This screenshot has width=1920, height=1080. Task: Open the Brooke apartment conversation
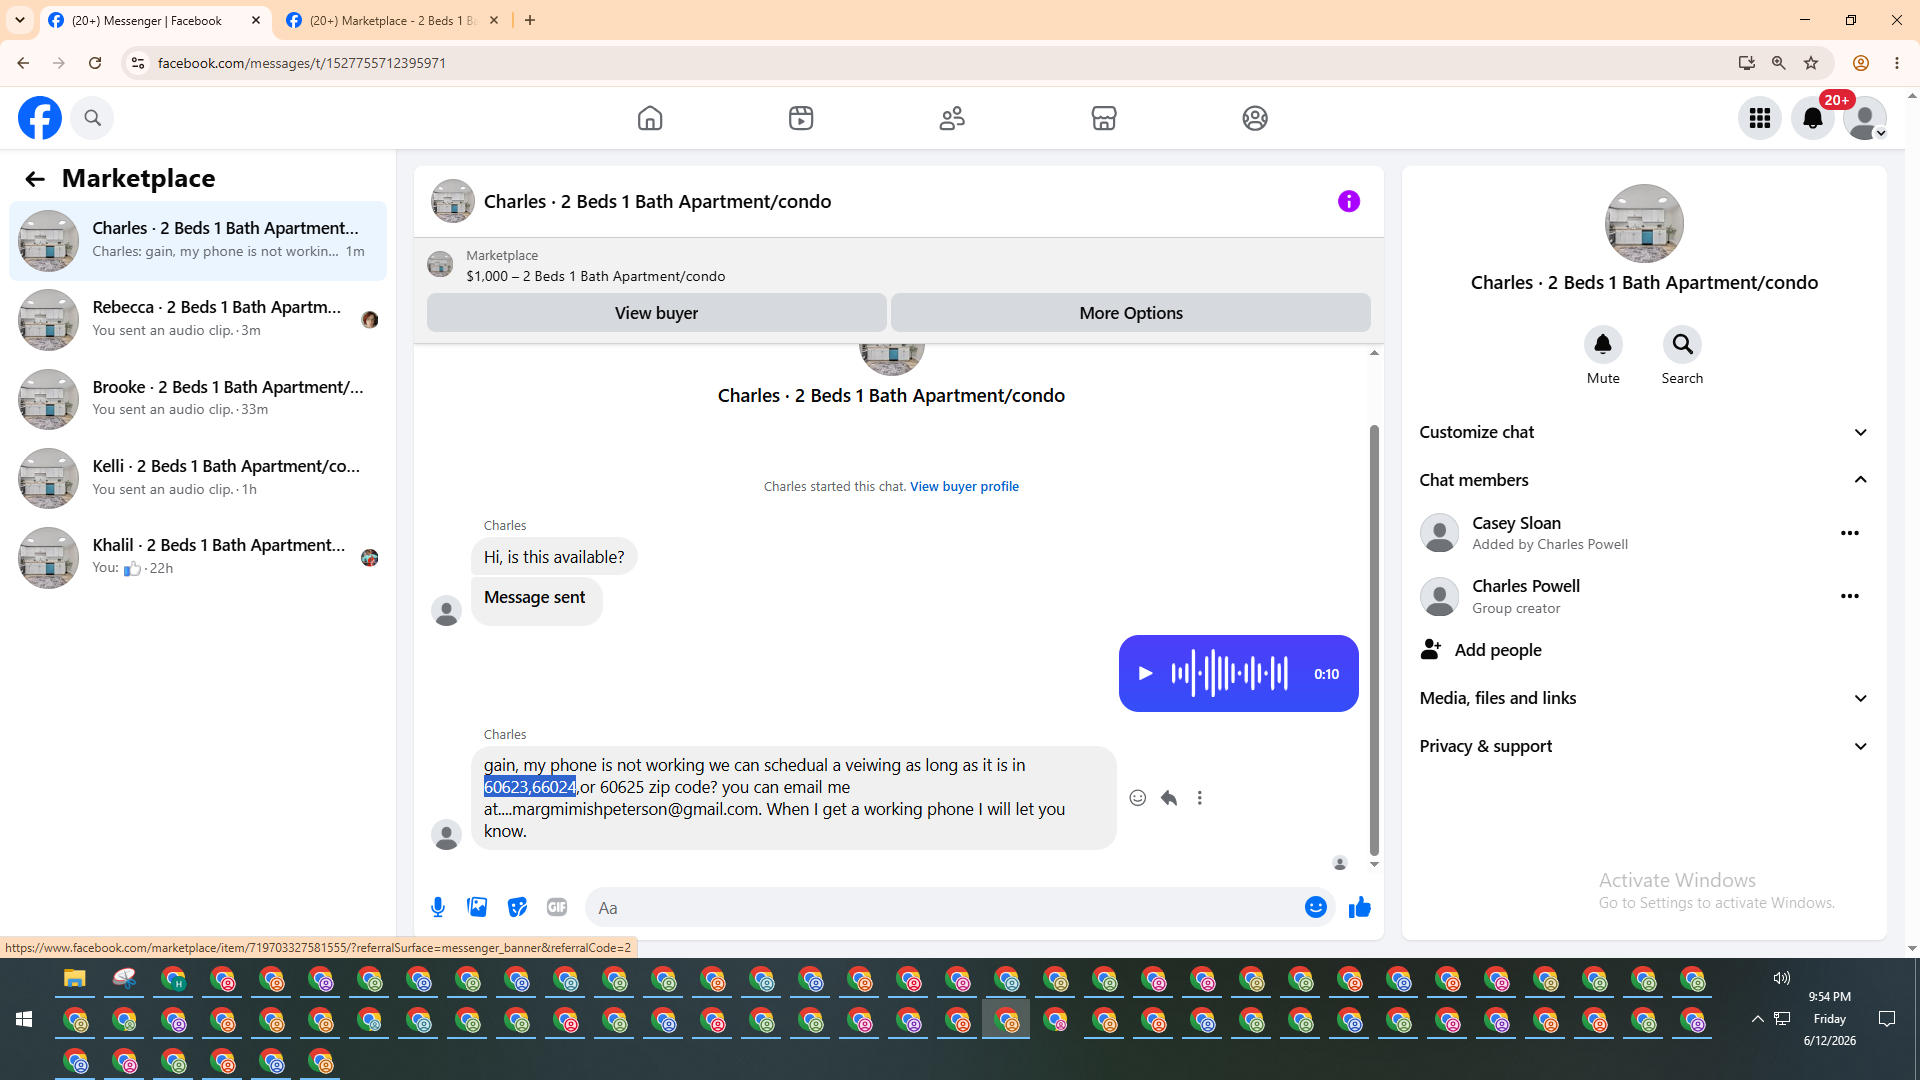point(198,399)
